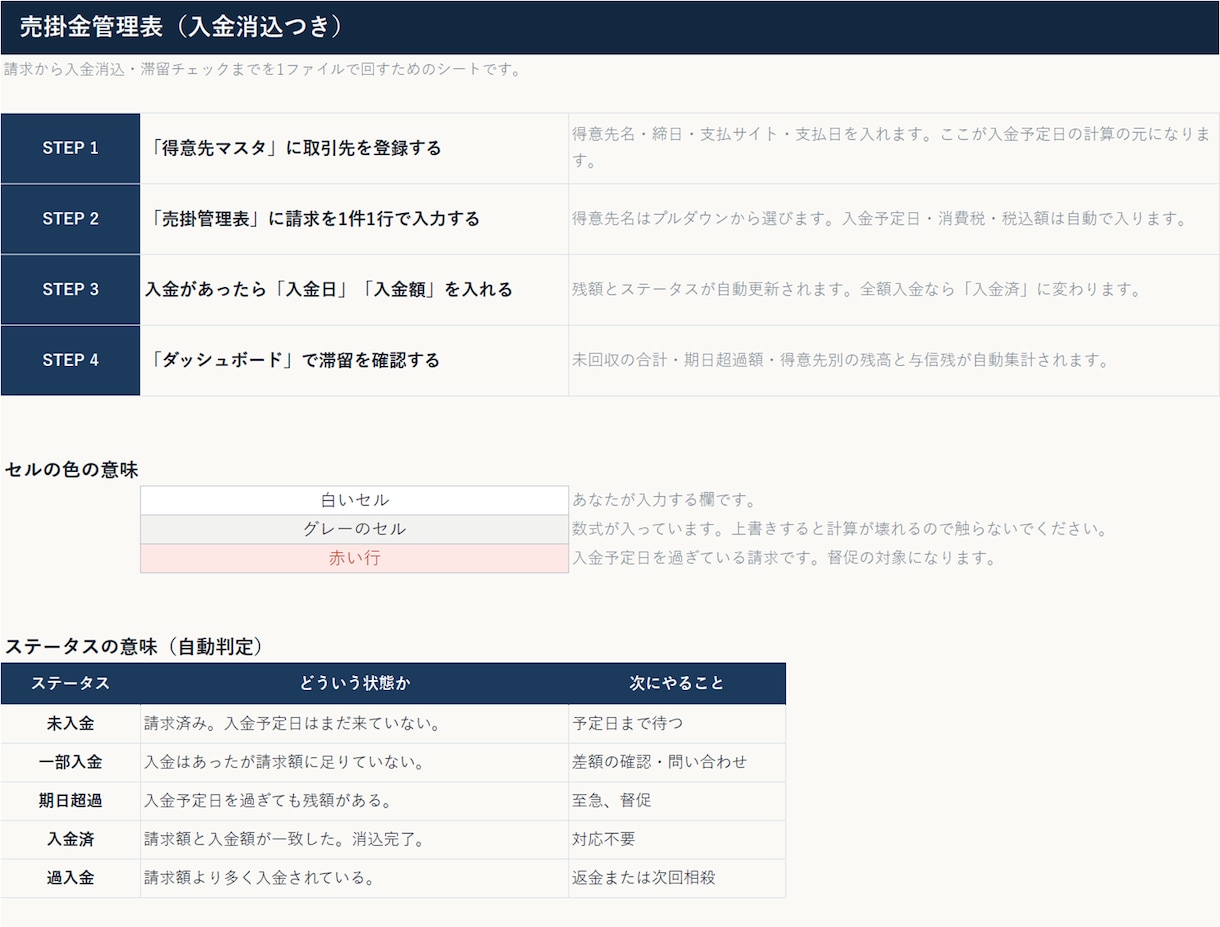Viewport: 1220px width, 927px height.
Task: Select the 期日超過 status cell
Action: click(x=70, y=801)
